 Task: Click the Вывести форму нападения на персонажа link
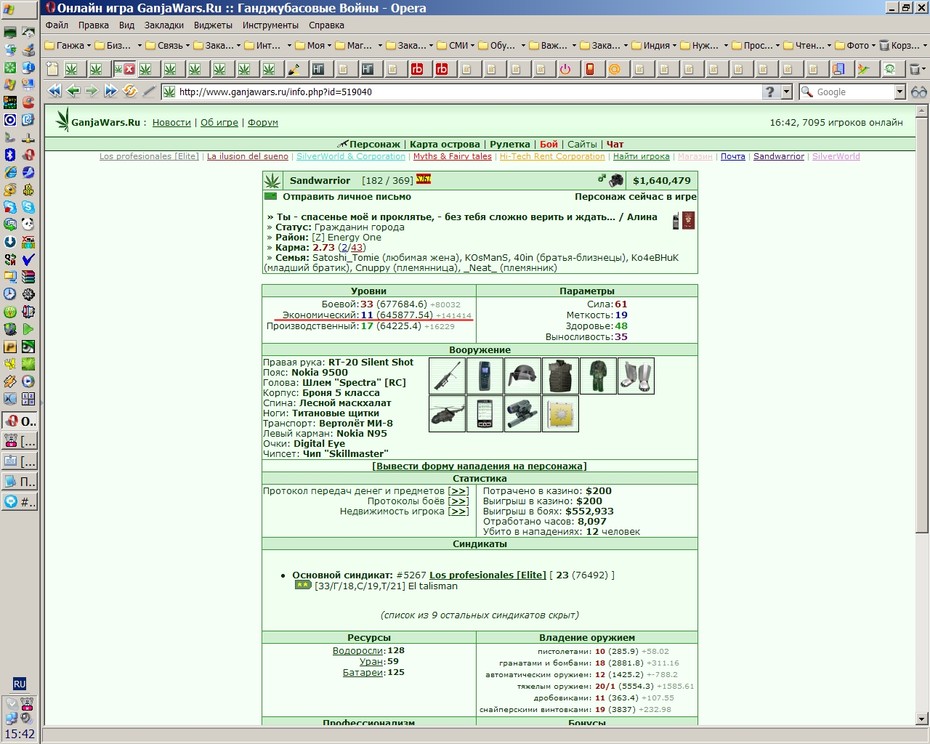click(x=479, y=466)
